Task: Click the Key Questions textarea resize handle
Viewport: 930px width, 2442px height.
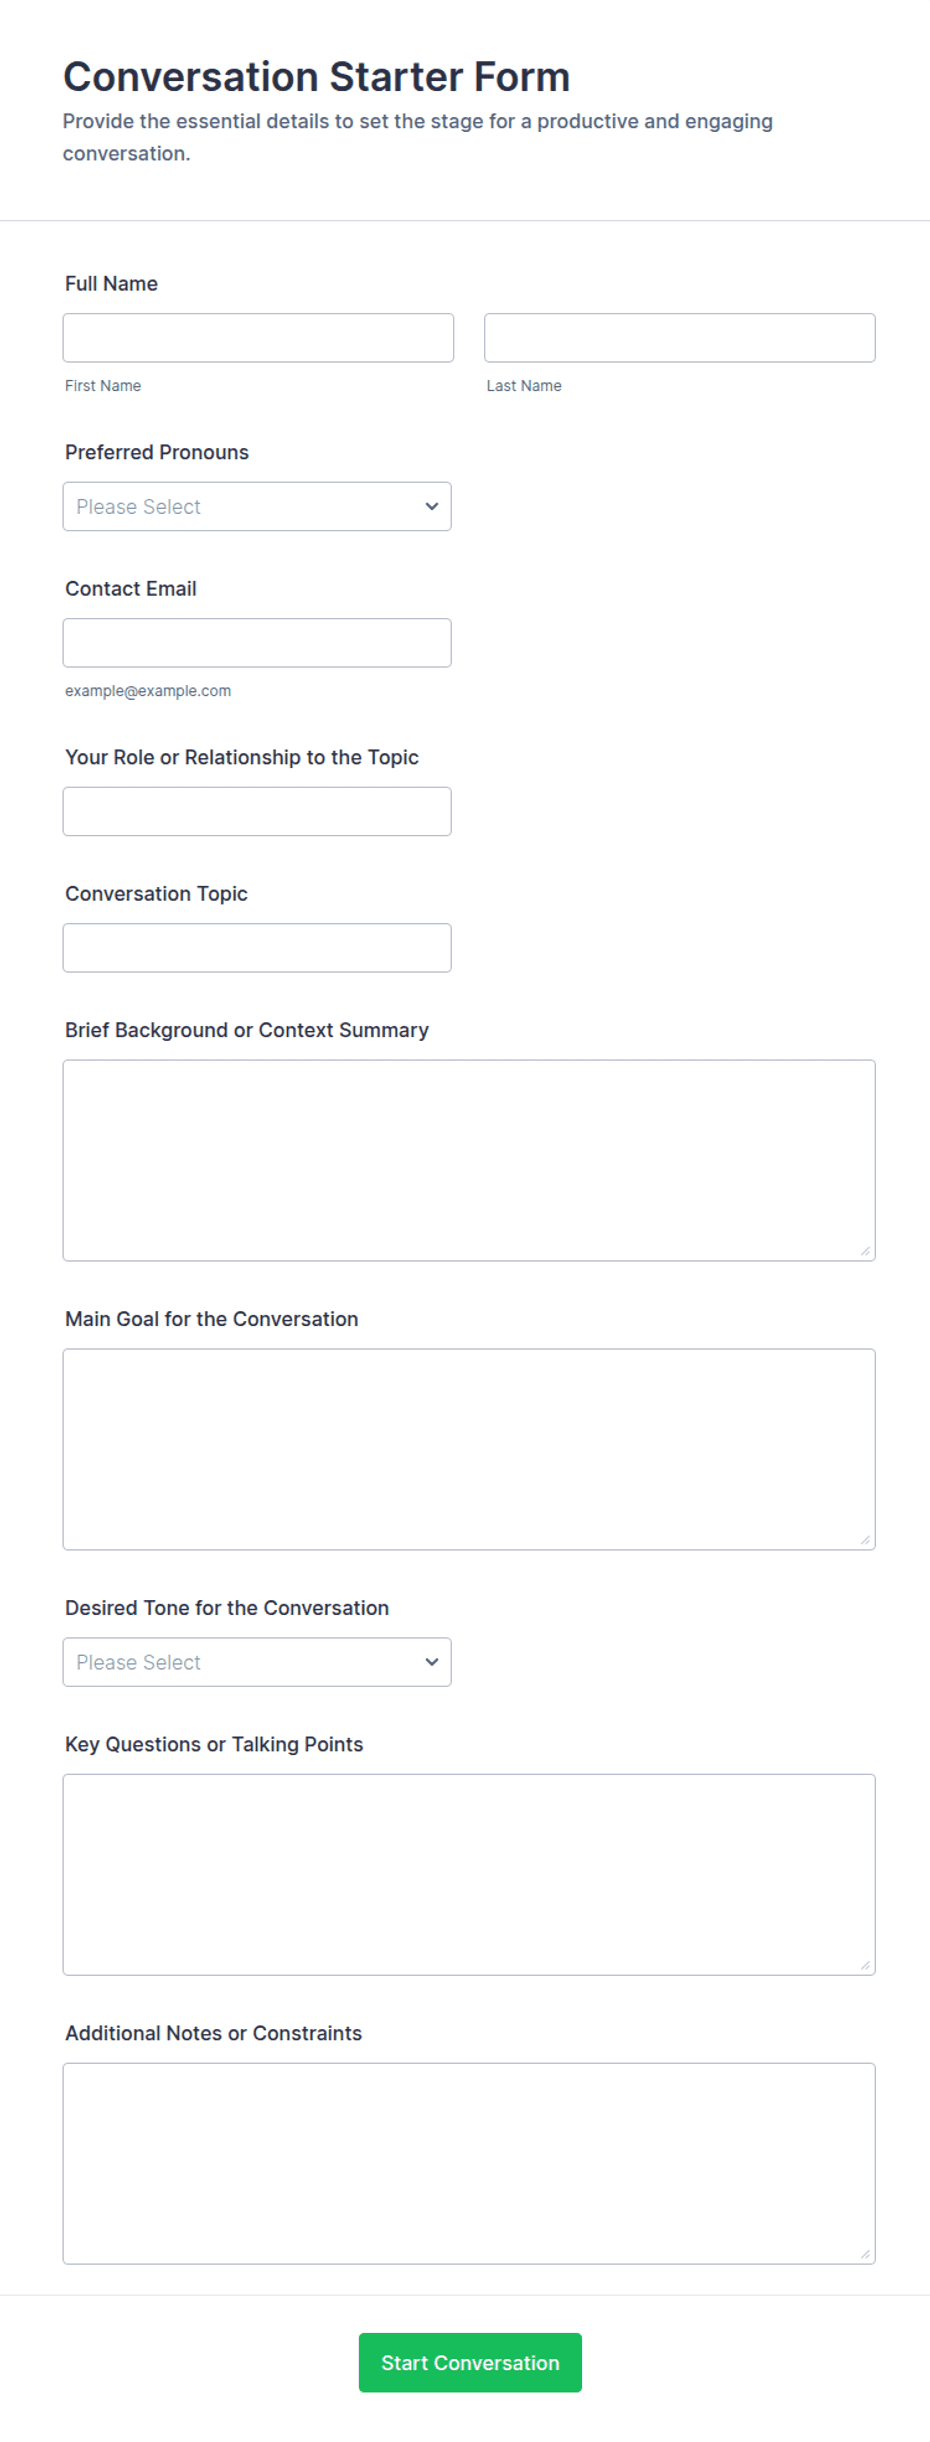Action: click(865, 1965)
